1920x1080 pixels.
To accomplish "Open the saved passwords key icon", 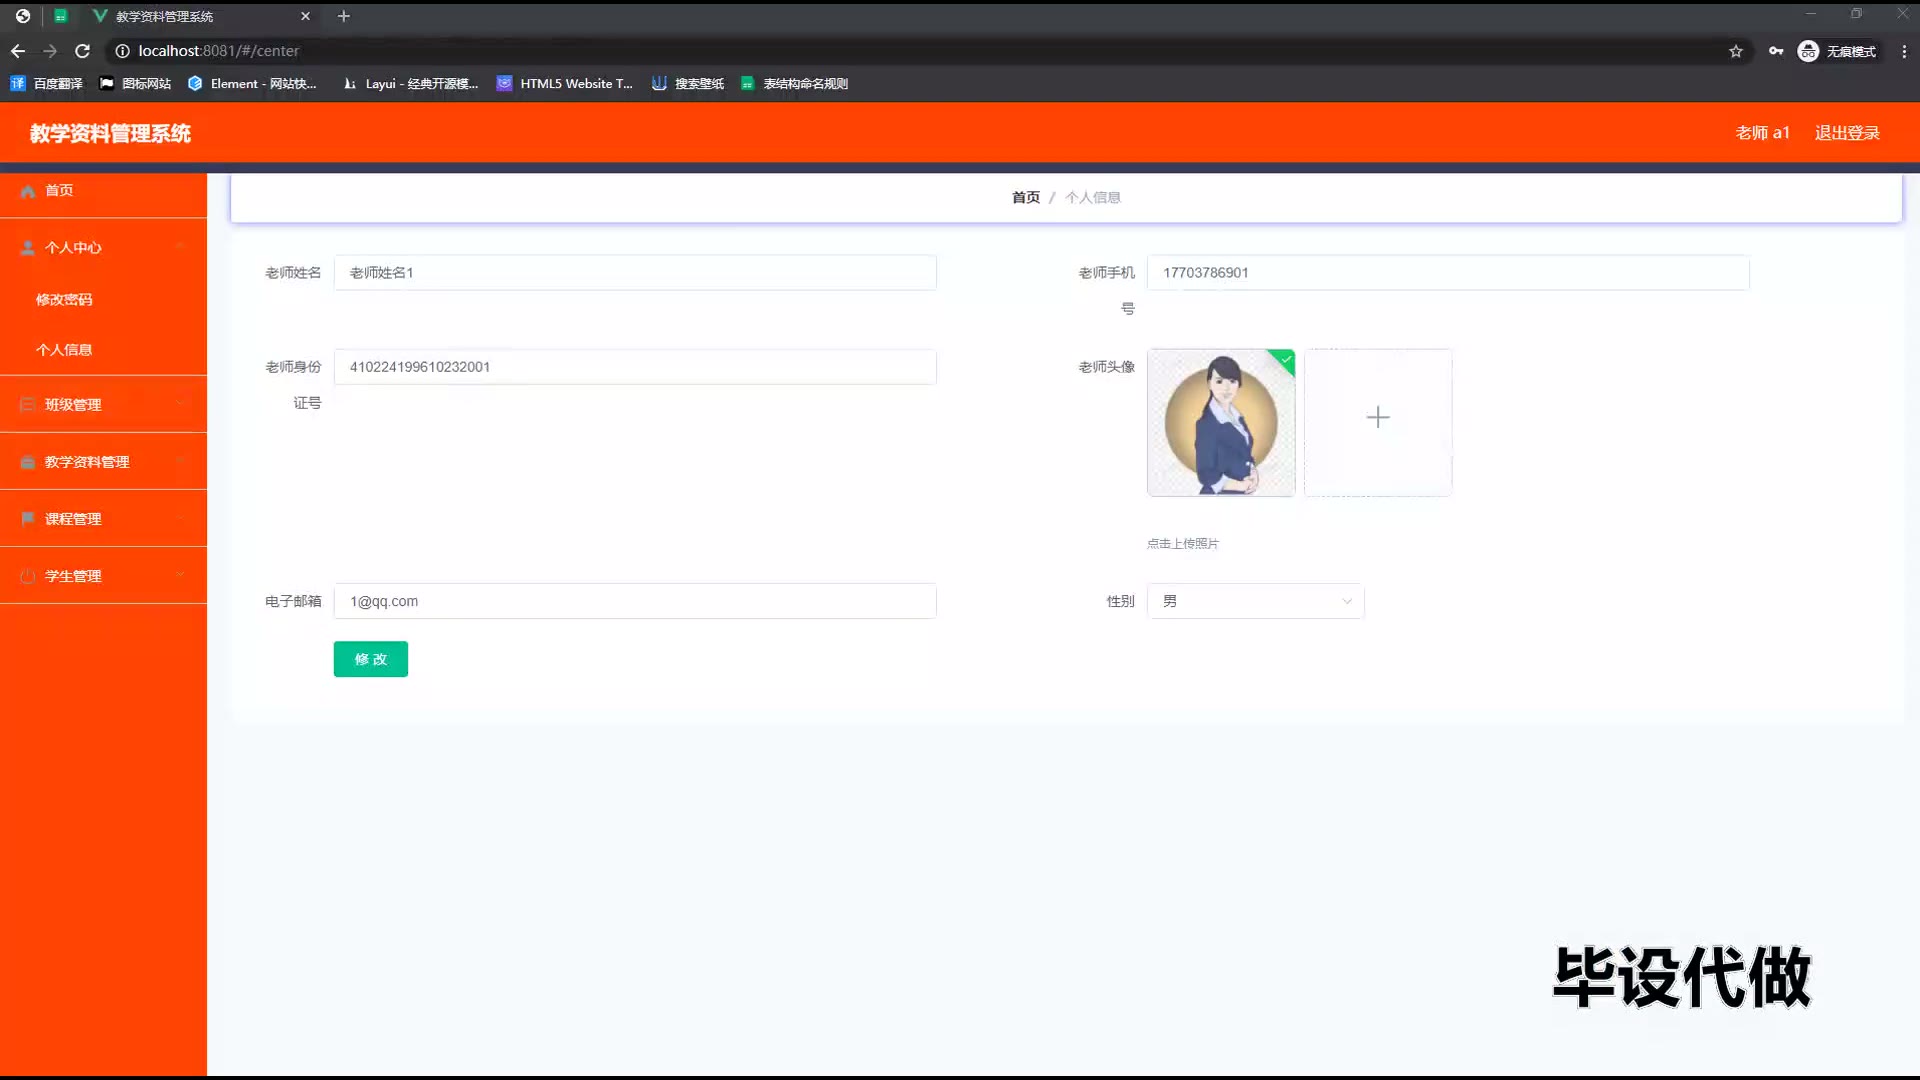I will [1776, 51].
